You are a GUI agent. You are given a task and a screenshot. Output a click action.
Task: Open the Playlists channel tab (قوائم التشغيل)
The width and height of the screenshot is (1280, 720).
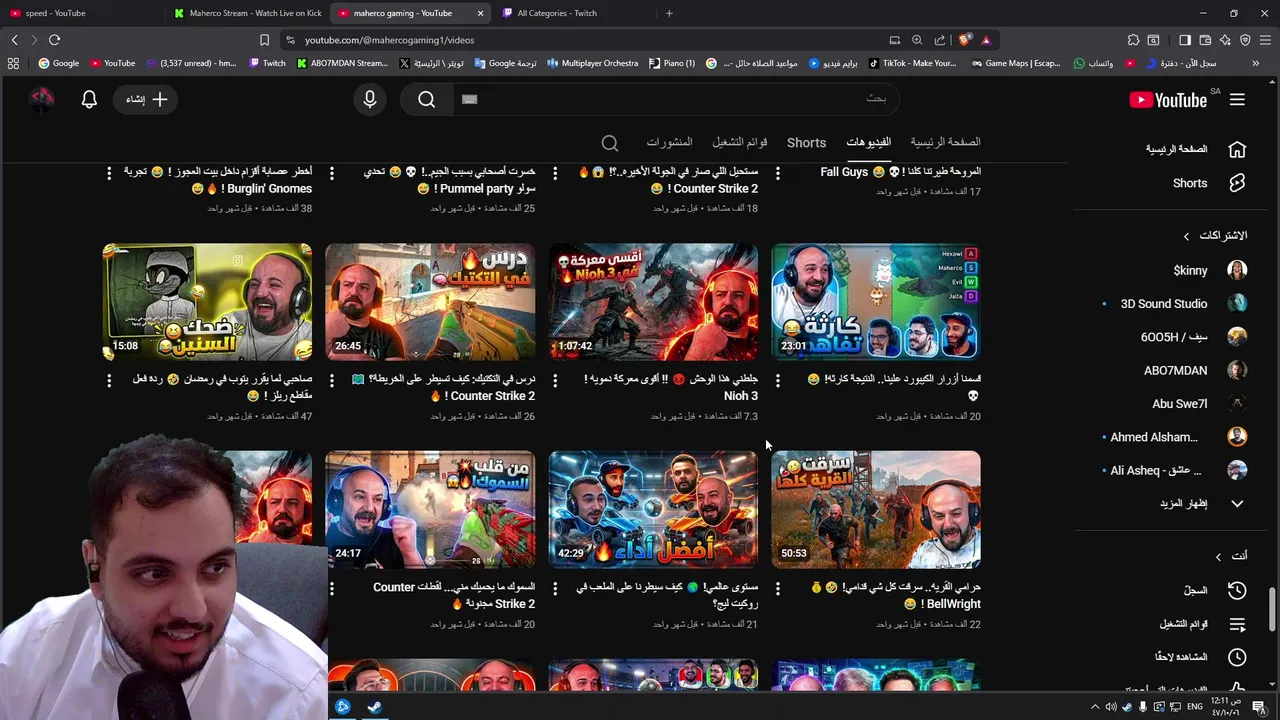click(739, 142)
